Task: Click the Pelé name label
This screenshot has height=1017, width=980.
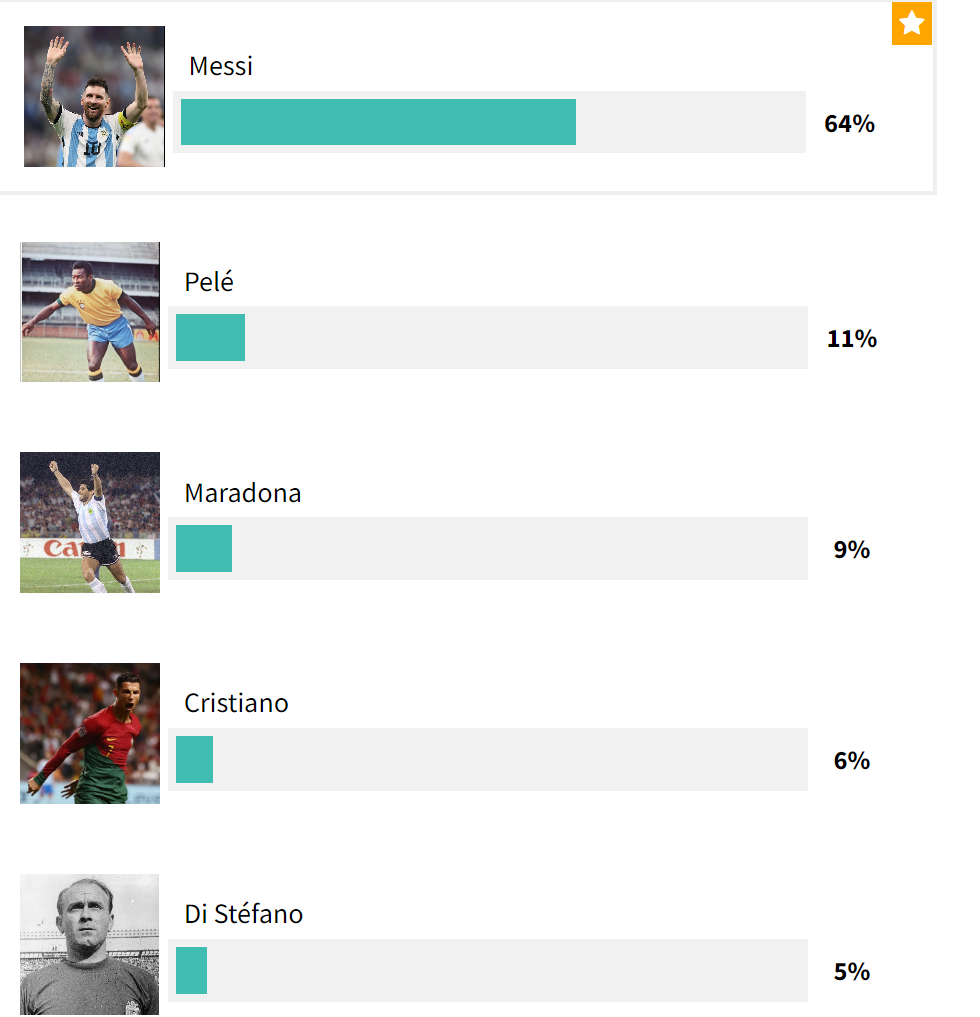Action: coord(209,282)
